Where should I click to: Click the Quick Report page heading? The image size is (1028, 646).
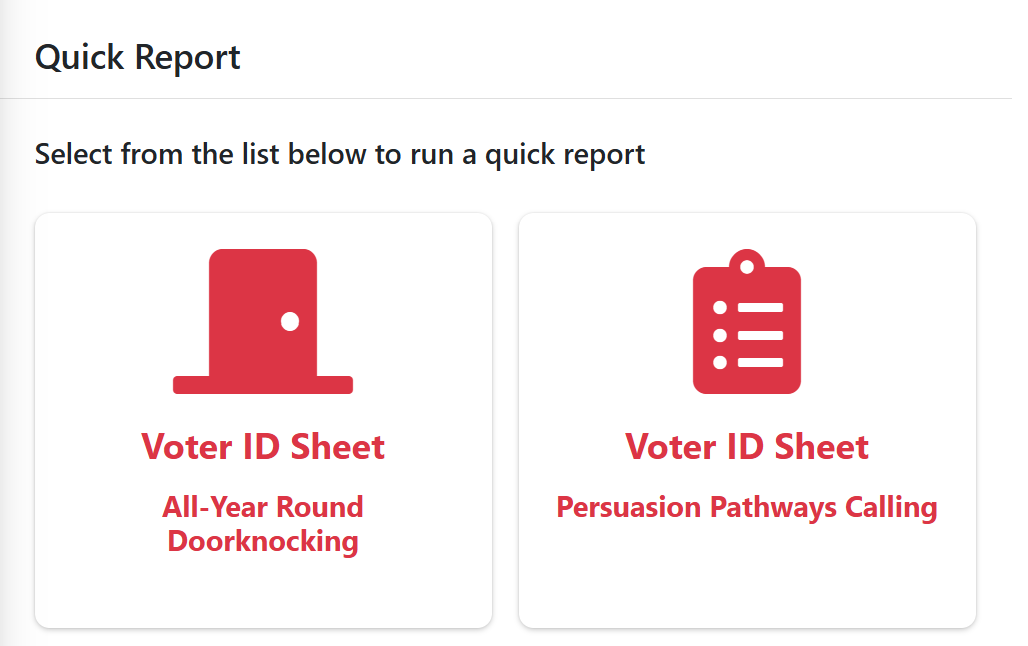(138, 58)
